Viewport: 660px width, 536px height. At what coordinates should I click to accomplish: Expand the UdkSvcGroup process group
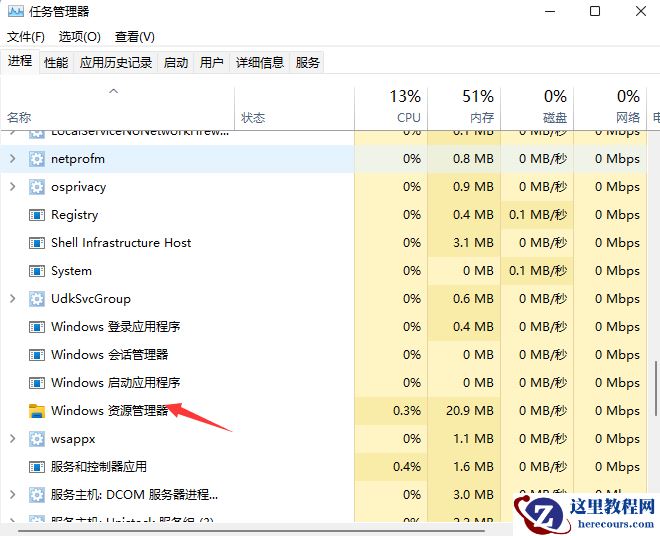coord(13,299)
